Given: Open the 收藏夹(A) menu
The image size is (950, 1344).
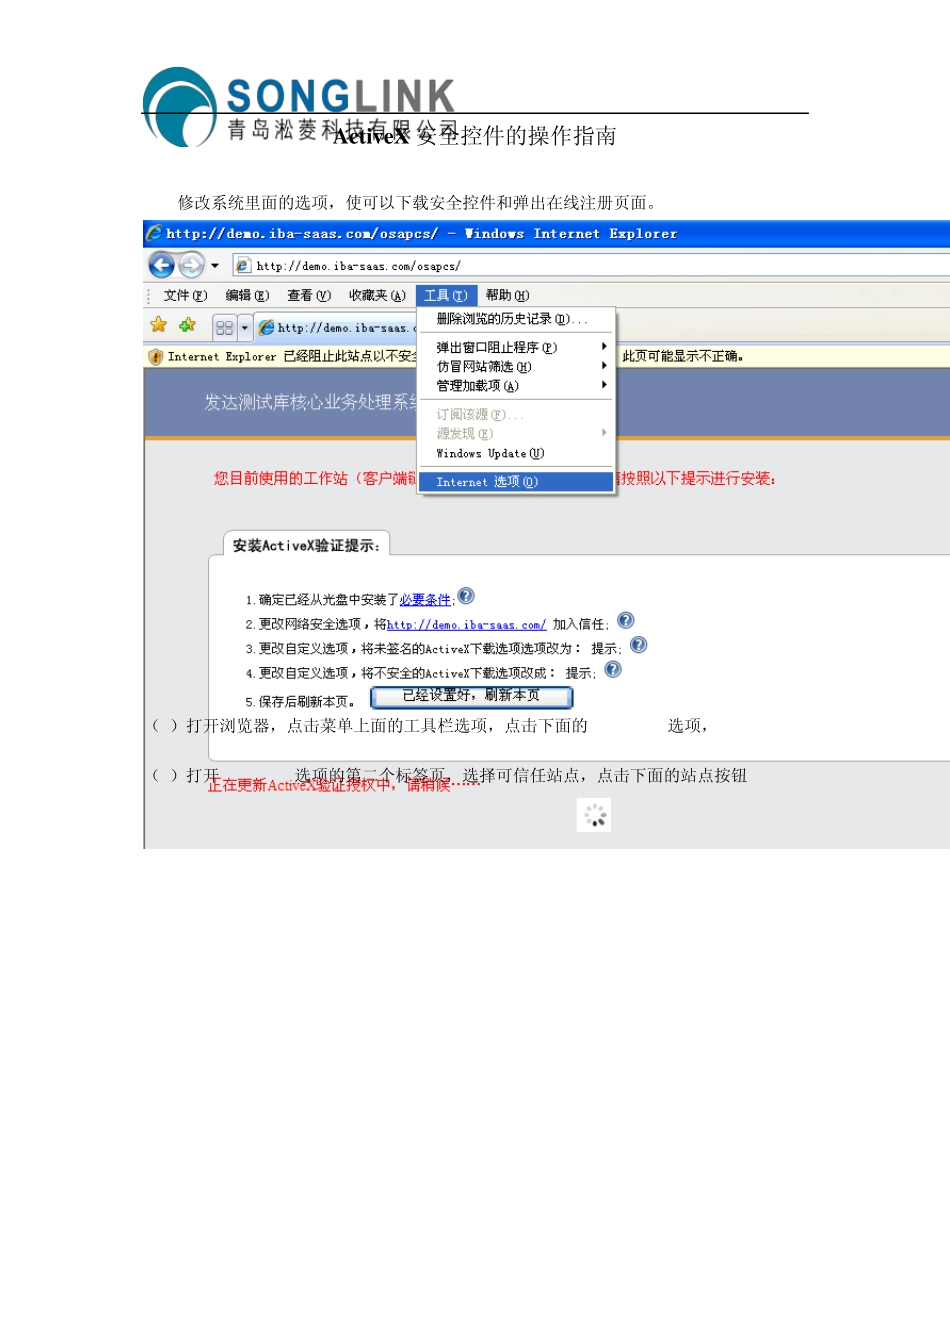Looking at the screenshot, I should pos(377,296).
